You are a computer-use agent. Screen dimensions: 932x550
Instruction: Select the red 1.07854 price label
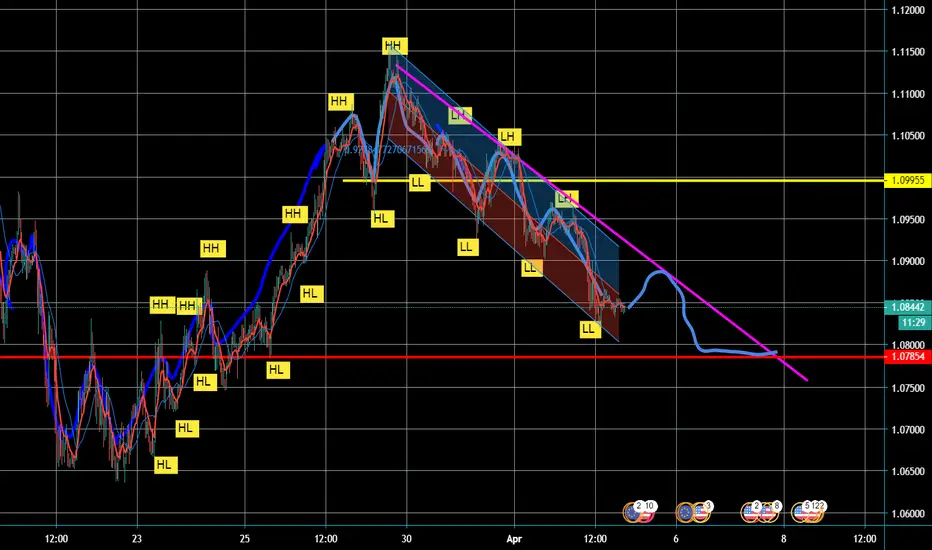tap(908, 357)
